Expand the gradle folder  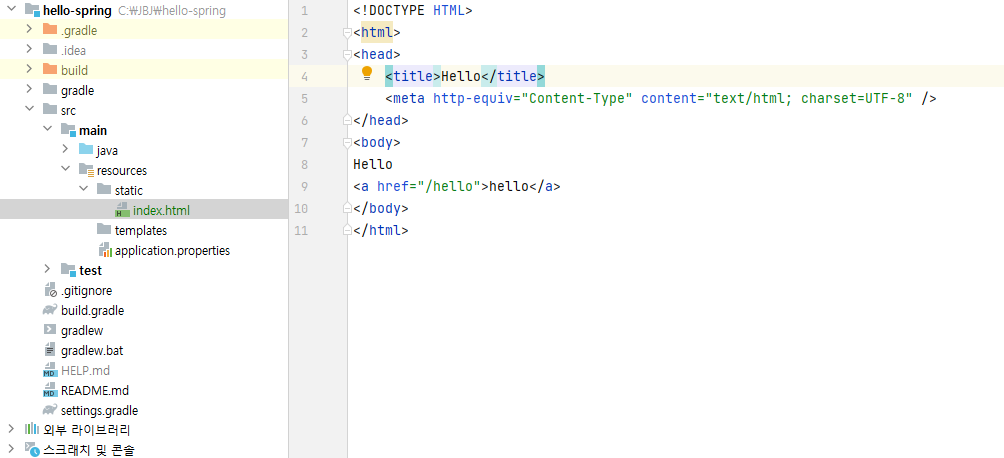(29, 90)
